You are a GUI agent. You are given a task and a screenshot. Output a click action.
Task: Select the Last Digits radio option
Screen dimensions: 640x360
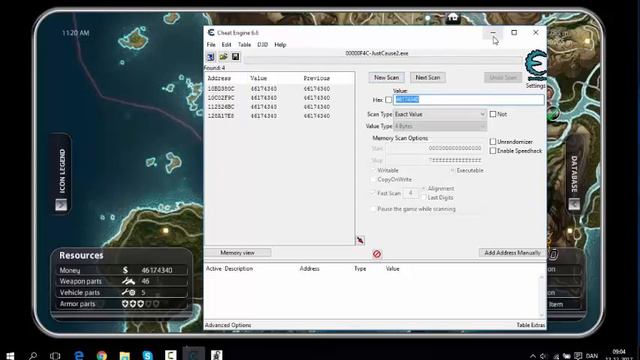pyautogui.click(x=424, y=197)
